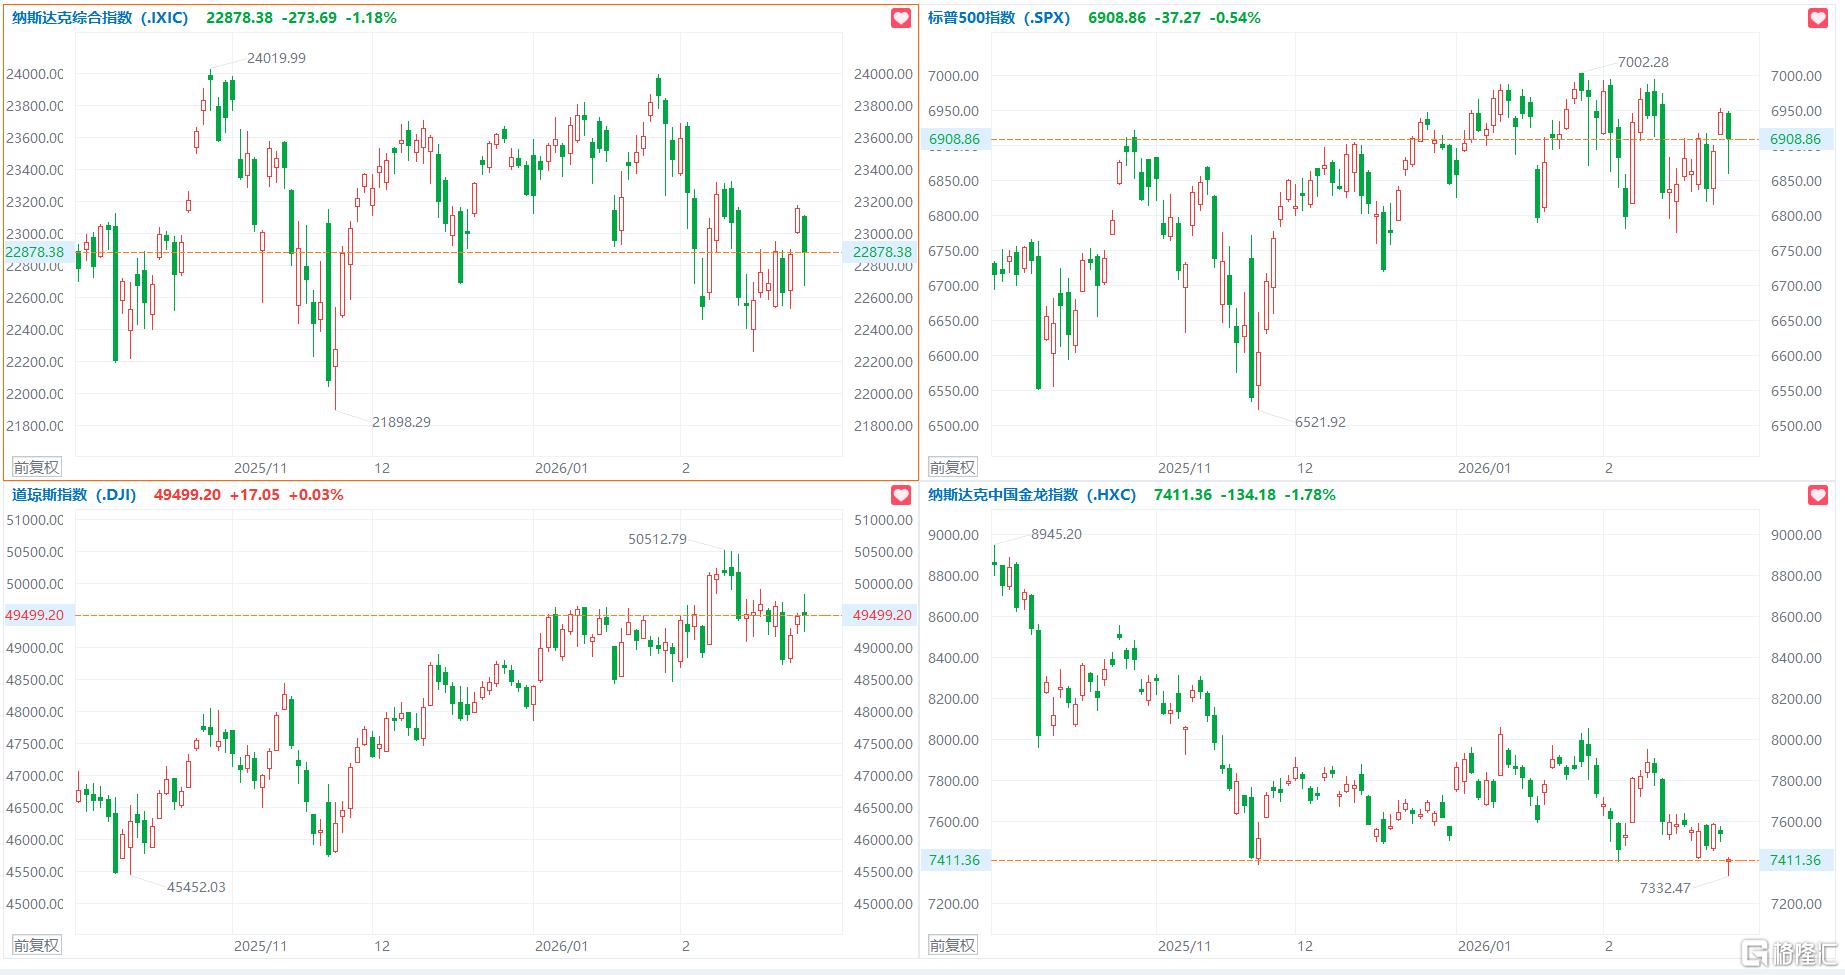The image size is (1845, 975).
Task: Click 前复权 in Golden Dragon index chart
Action: click(x=952, y=945)
